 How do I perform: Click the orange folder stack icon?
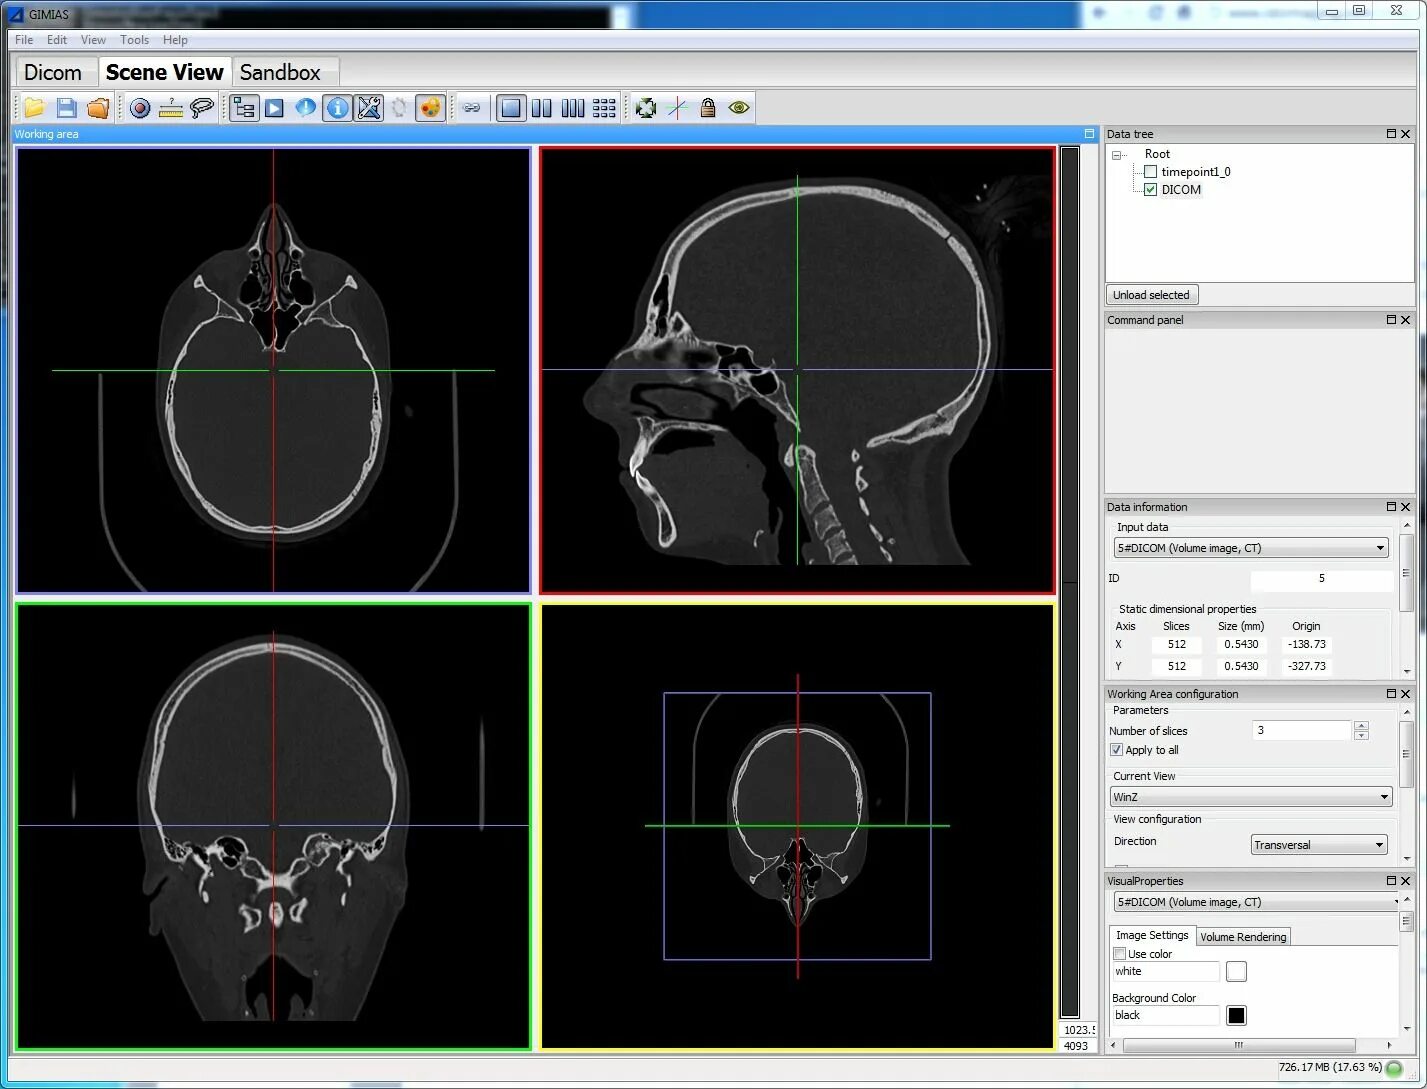coord(98,108)
